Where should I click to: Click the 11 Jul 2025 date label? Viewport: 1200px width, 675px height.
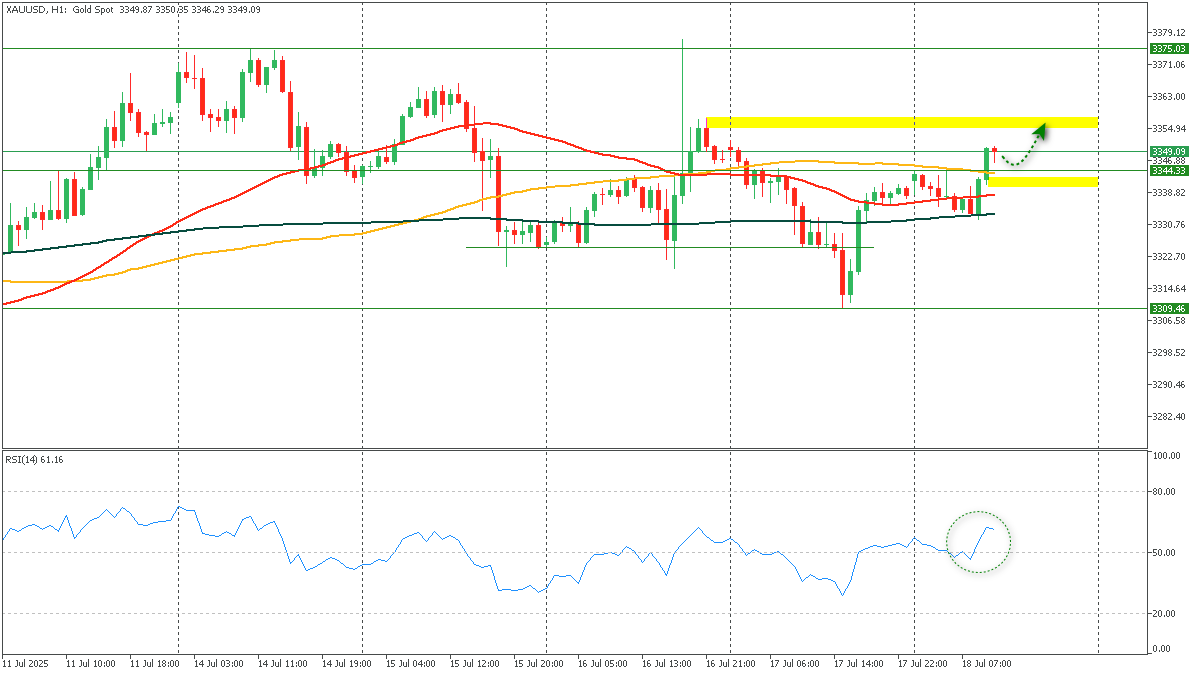25,663
